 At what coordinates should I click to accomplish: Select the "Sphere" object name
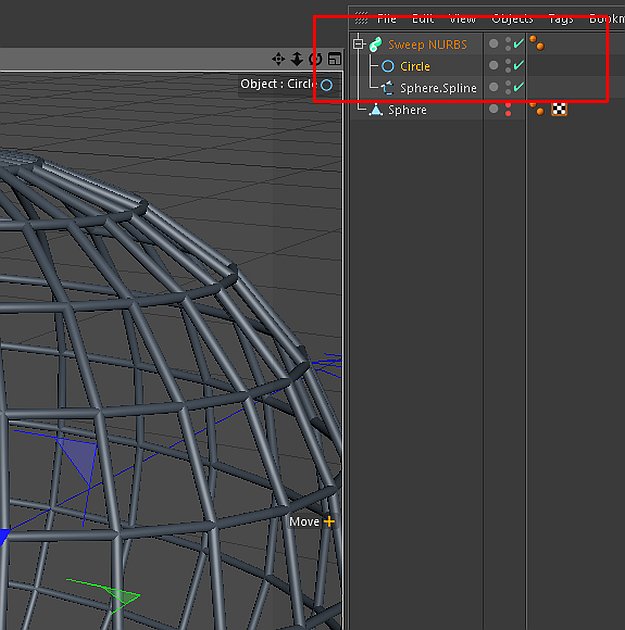pyautogui.click(x=407, y=109)
